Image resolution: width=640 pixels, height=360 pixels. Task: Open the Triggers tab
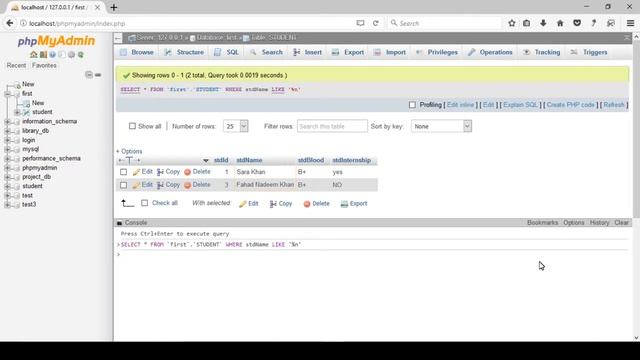(x=589, y=52)
